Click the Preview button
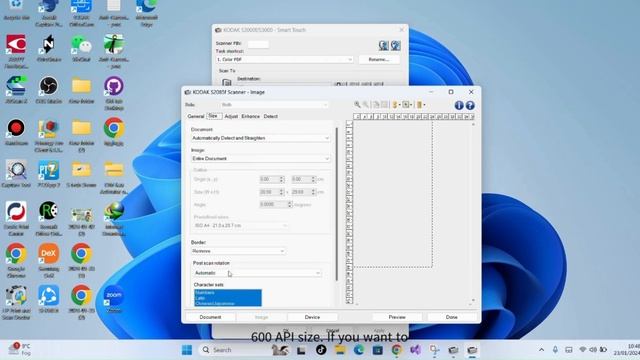The width and height of the screenshot is (640, 360). (397, 317)
